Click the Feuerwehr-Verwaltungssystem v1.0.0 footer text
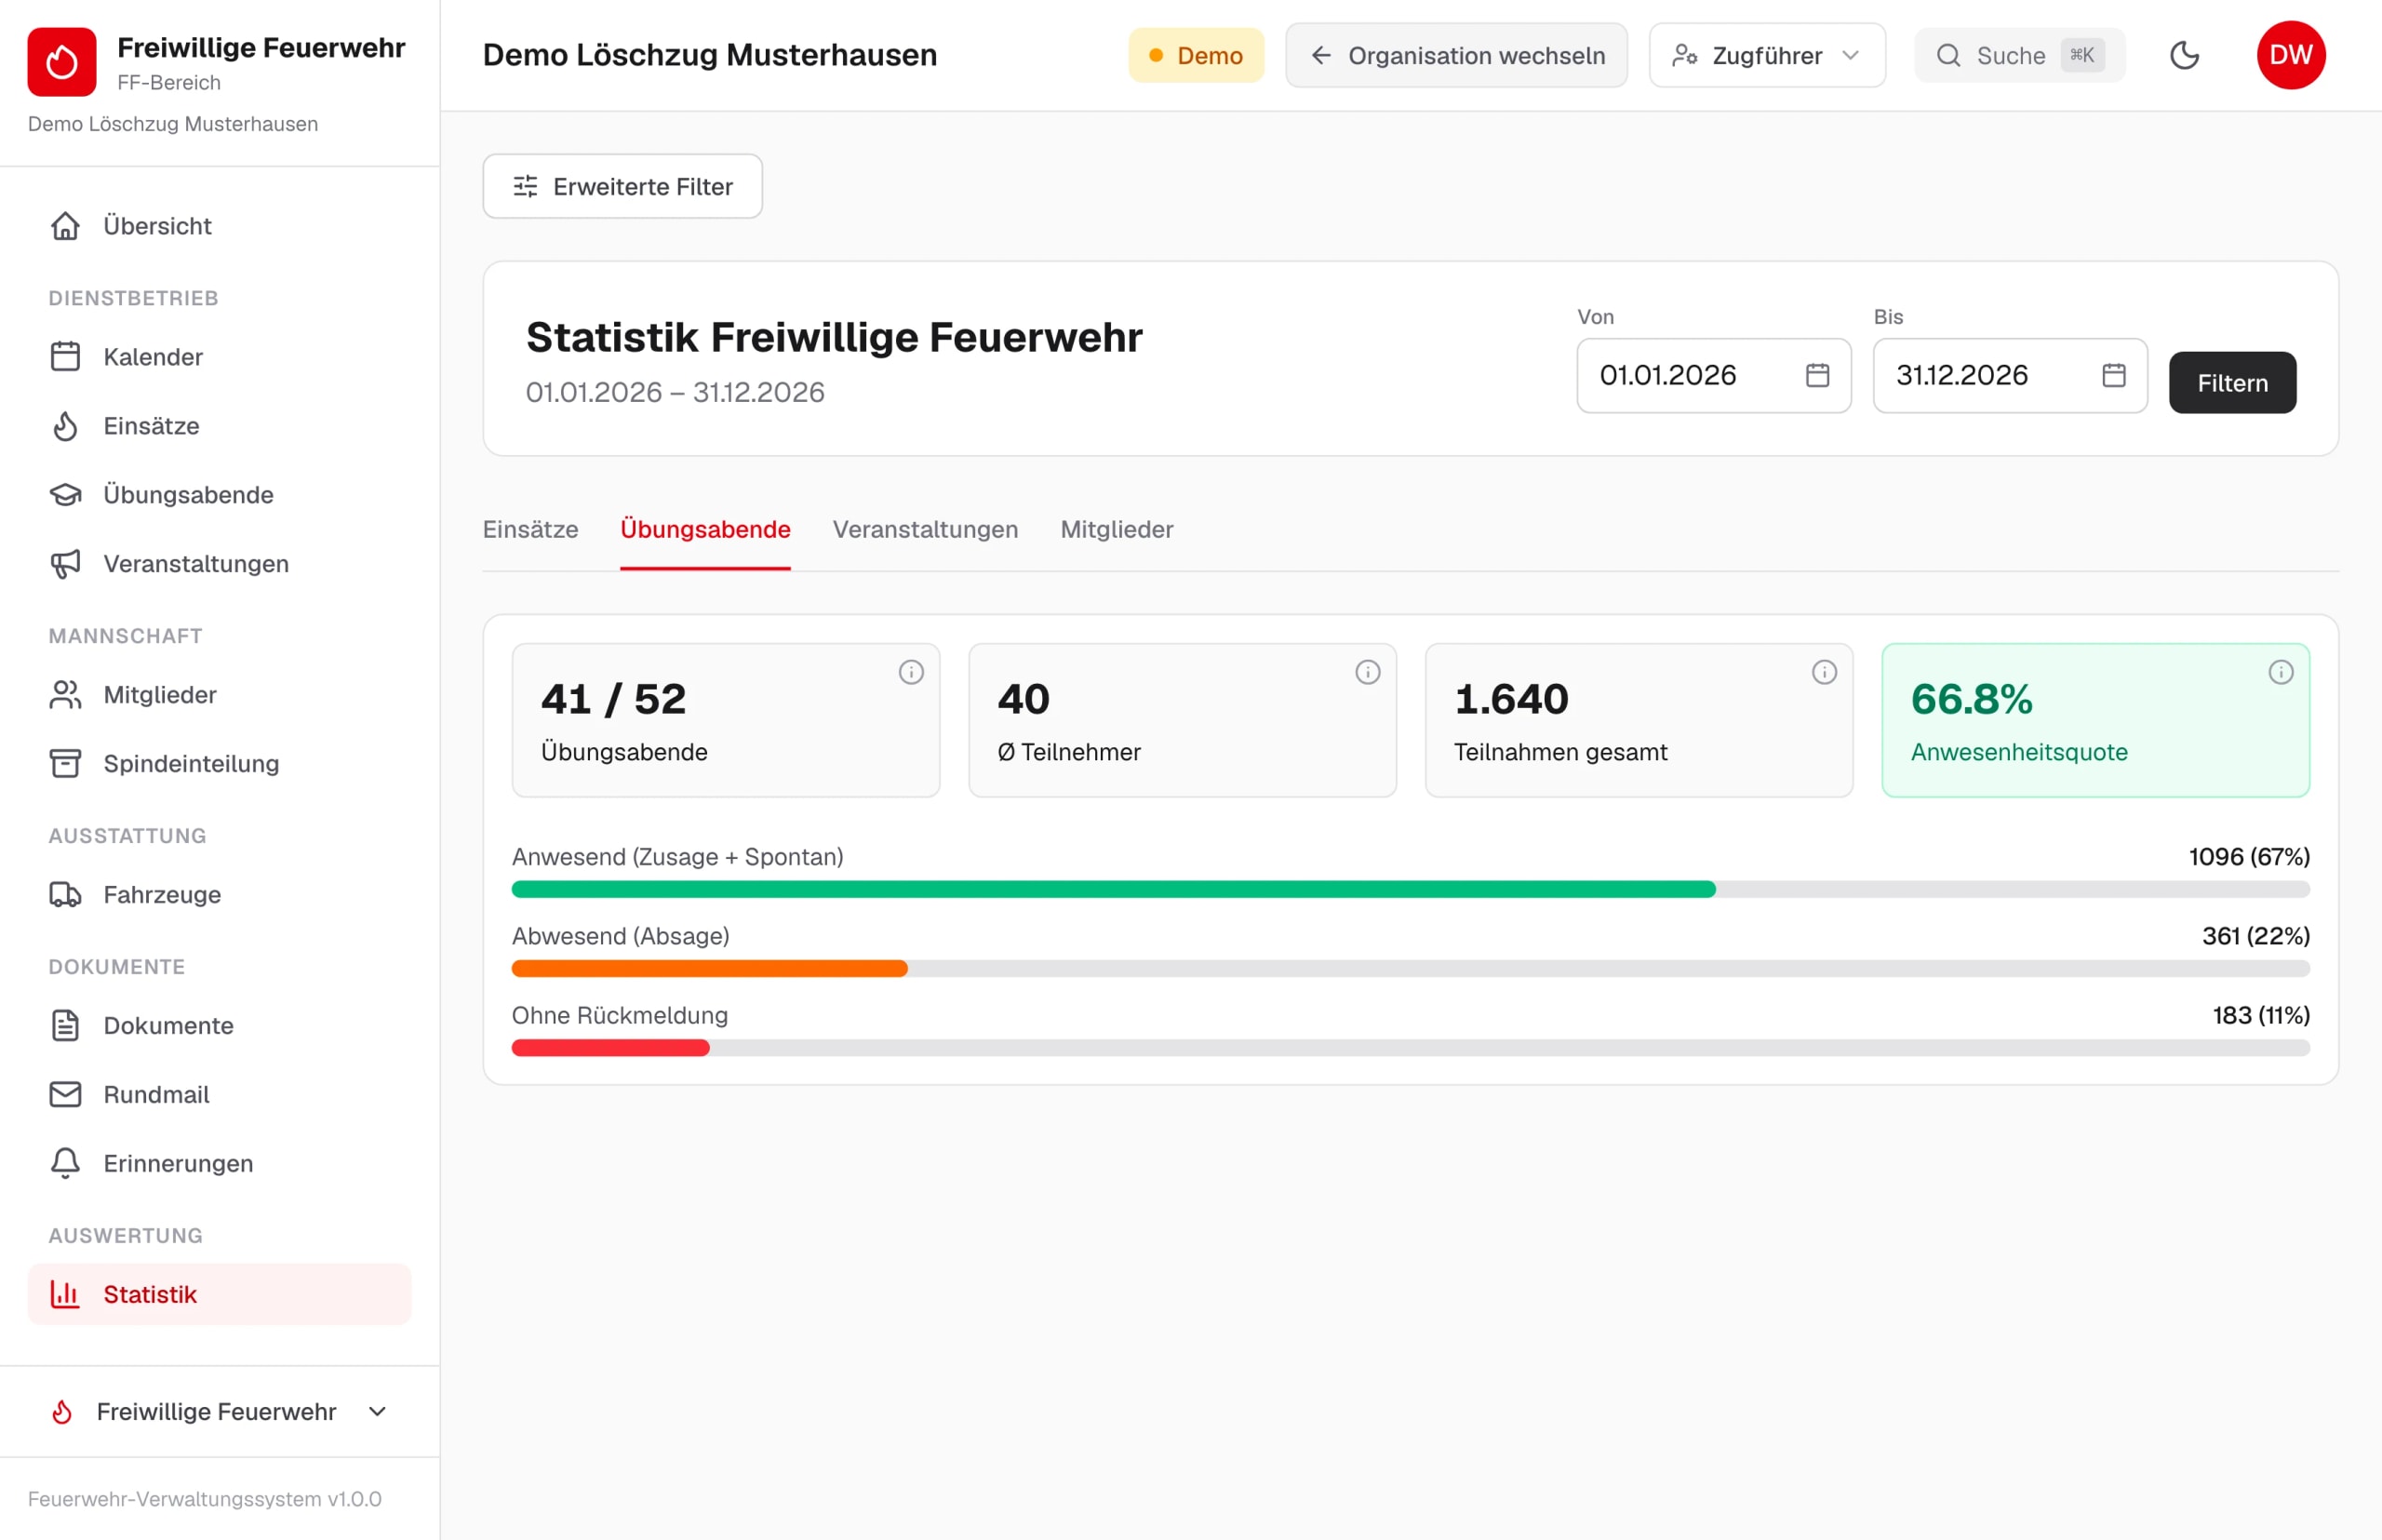 (204, 1499)
